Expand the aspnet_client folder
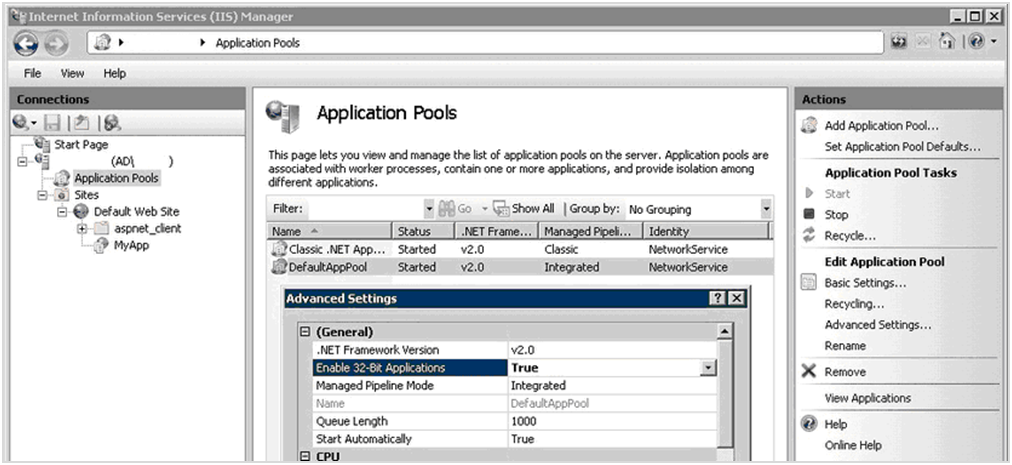This screenshot has height=465, width=1012. coord(82,229)
